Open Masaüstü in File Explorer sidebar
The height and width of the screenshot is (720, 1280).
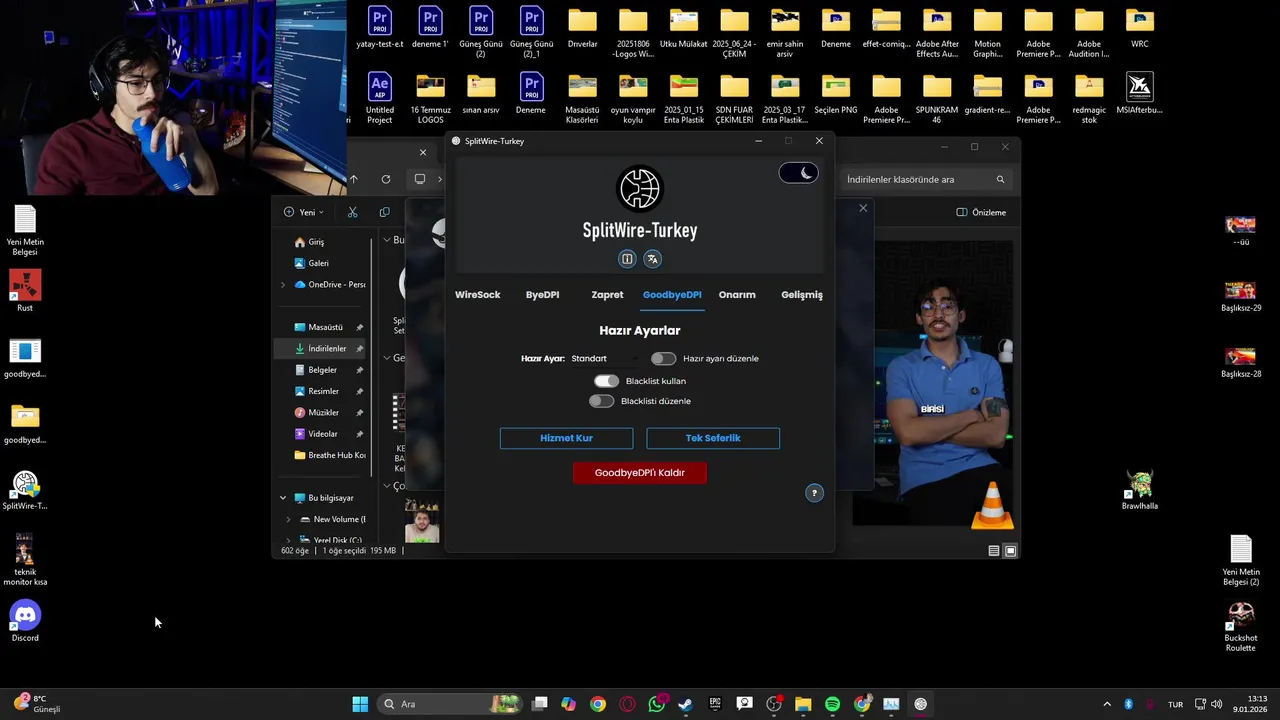[320, 327]
